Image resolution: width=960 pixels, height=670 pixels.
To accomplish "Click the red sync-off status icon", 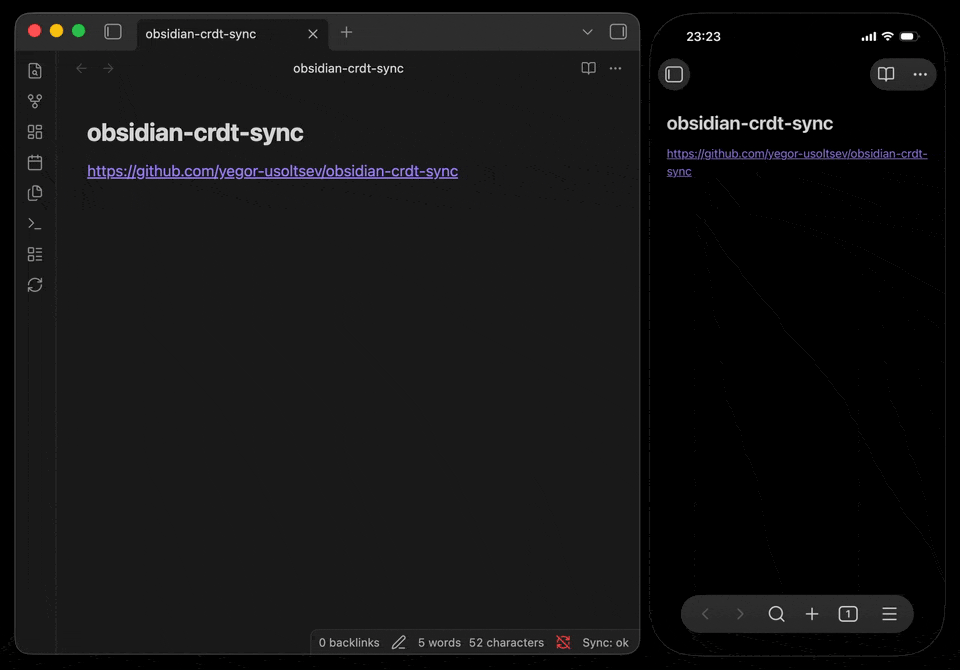I will (563, 642).
